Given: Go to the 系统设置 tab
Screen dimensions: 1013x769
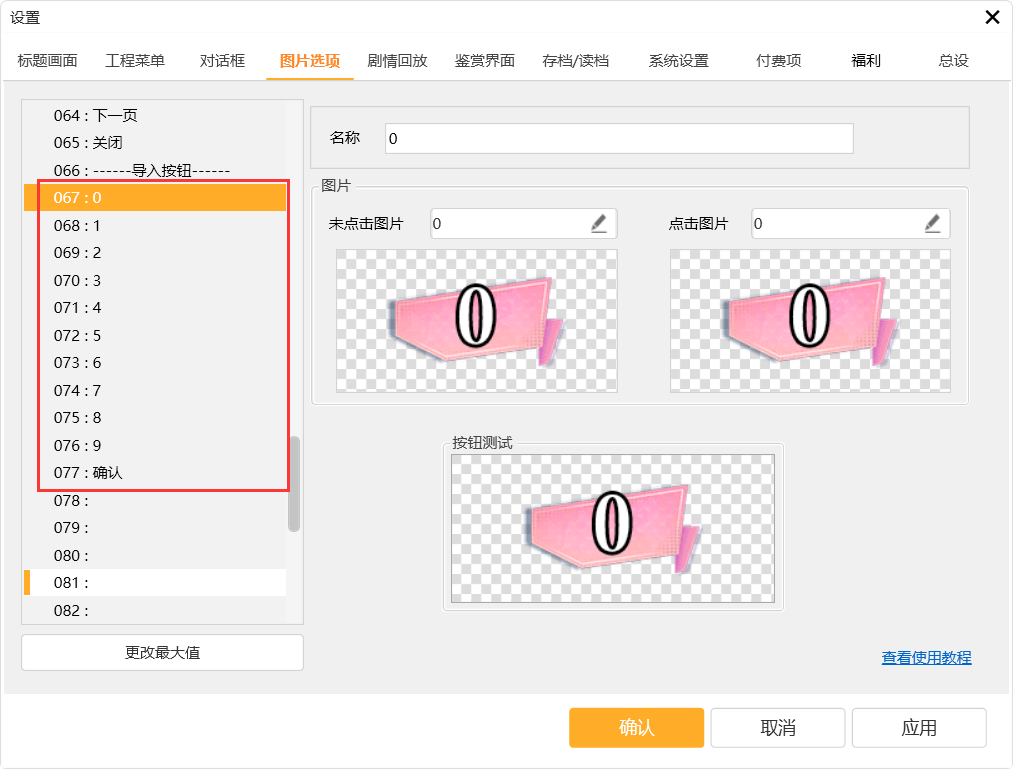Looking at the screenshot, I should (678, 61).
